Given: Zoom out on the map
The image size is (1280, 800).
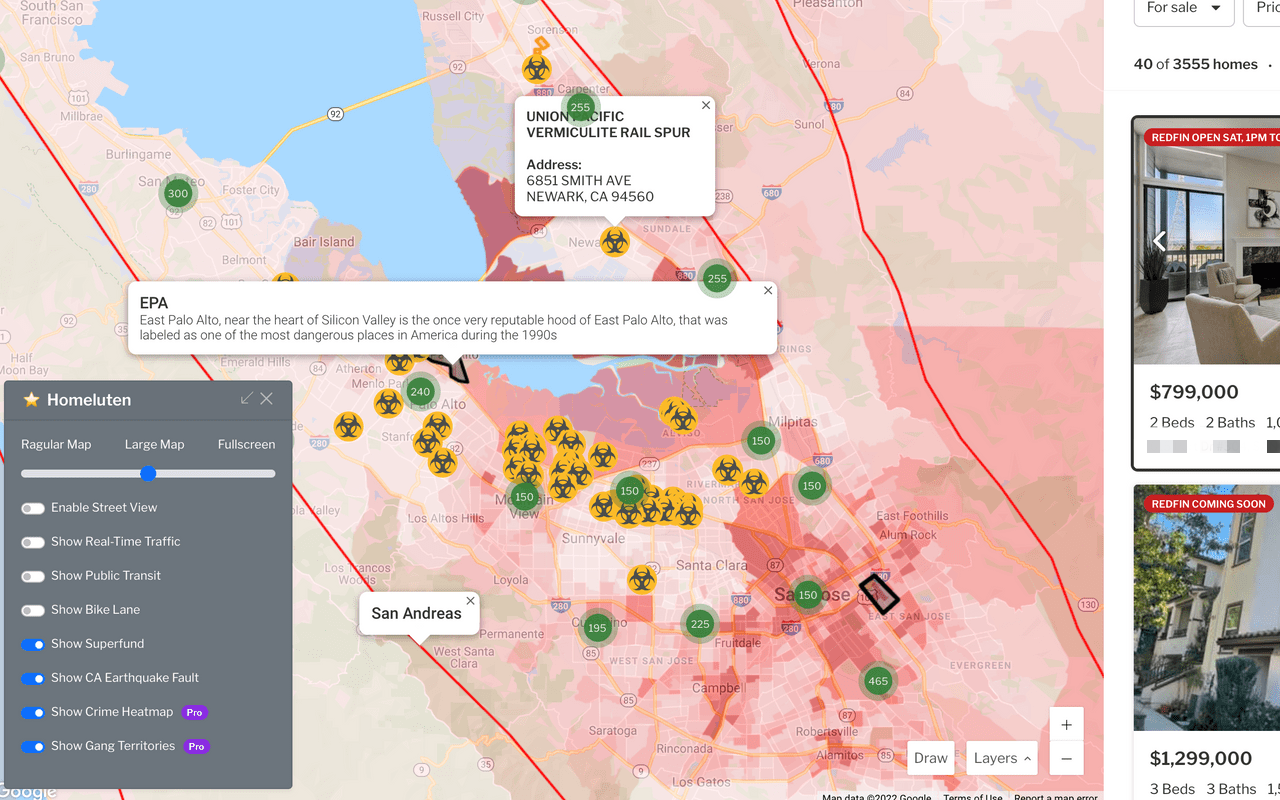Looking at the screenshot, I should (1067, 759).
